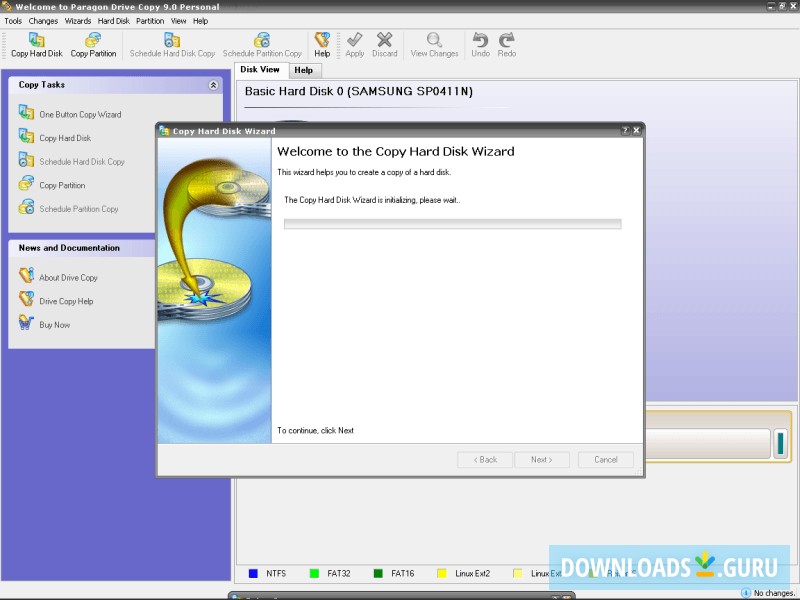Select Copy Partition in Copy Tasks panel
800x600 pixels.
(62, 185)
